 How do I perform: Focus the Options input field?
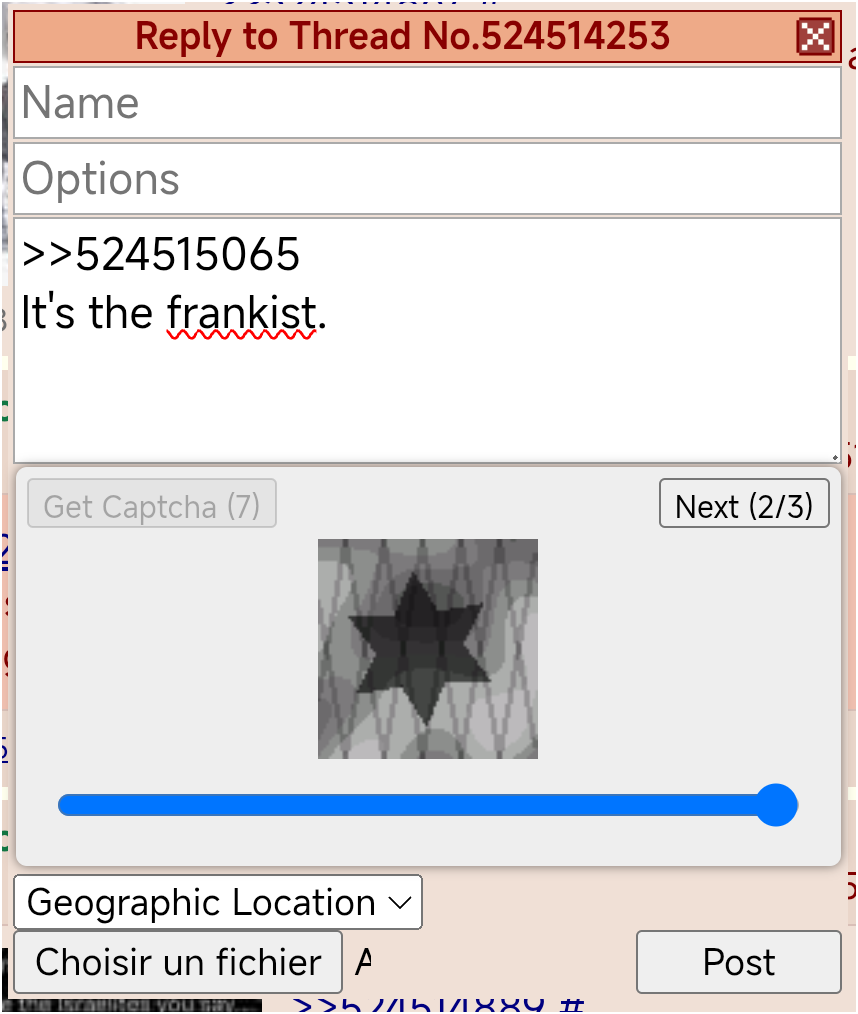click(427, 178)
